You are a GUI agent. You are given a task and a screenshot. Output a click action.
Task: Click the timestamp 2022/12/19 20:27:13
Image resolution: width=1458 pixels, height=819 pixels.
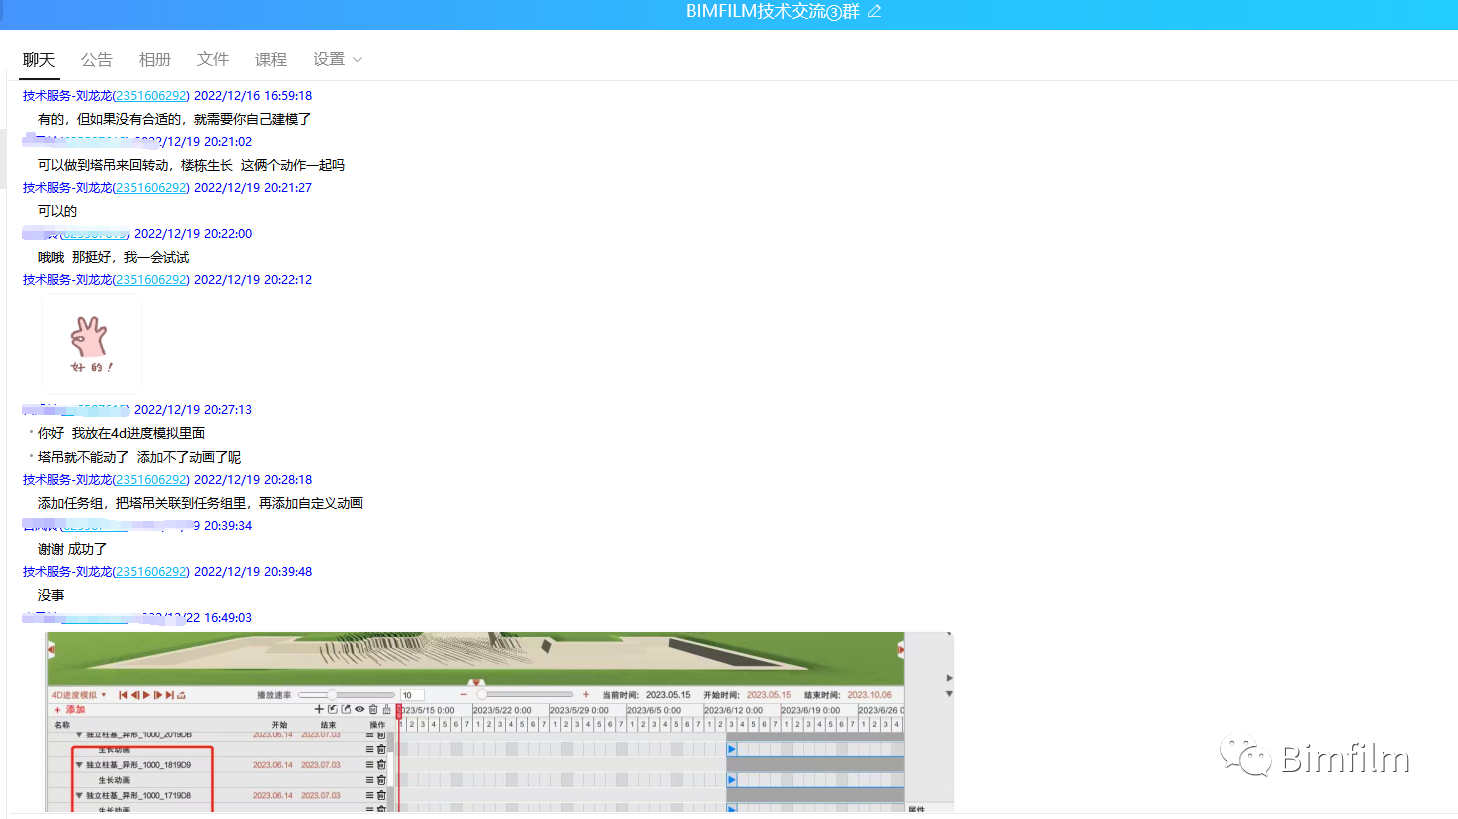193,410
